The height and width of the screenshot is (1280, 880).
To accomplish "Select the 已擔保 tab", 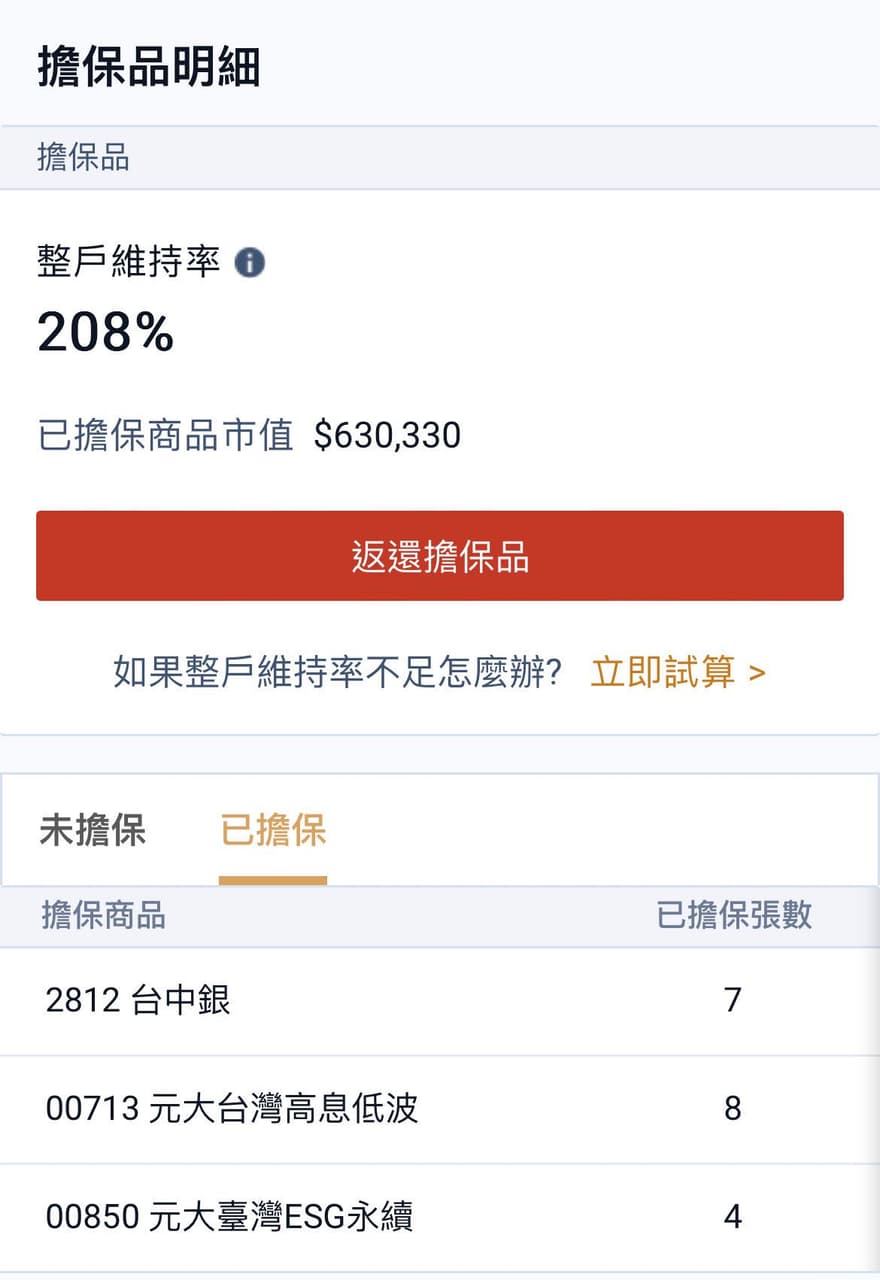I will pos(272,831).
